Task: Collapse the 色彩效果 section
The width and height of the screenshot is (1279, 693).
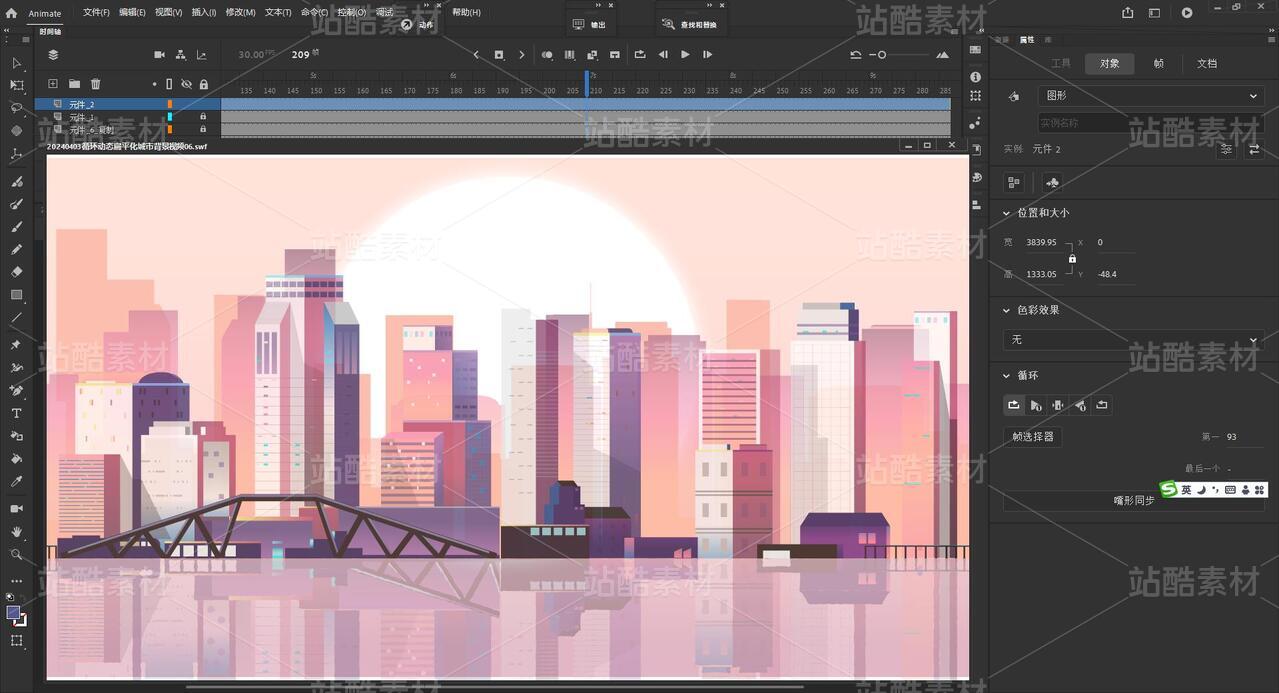Action: pos(1006,310)
